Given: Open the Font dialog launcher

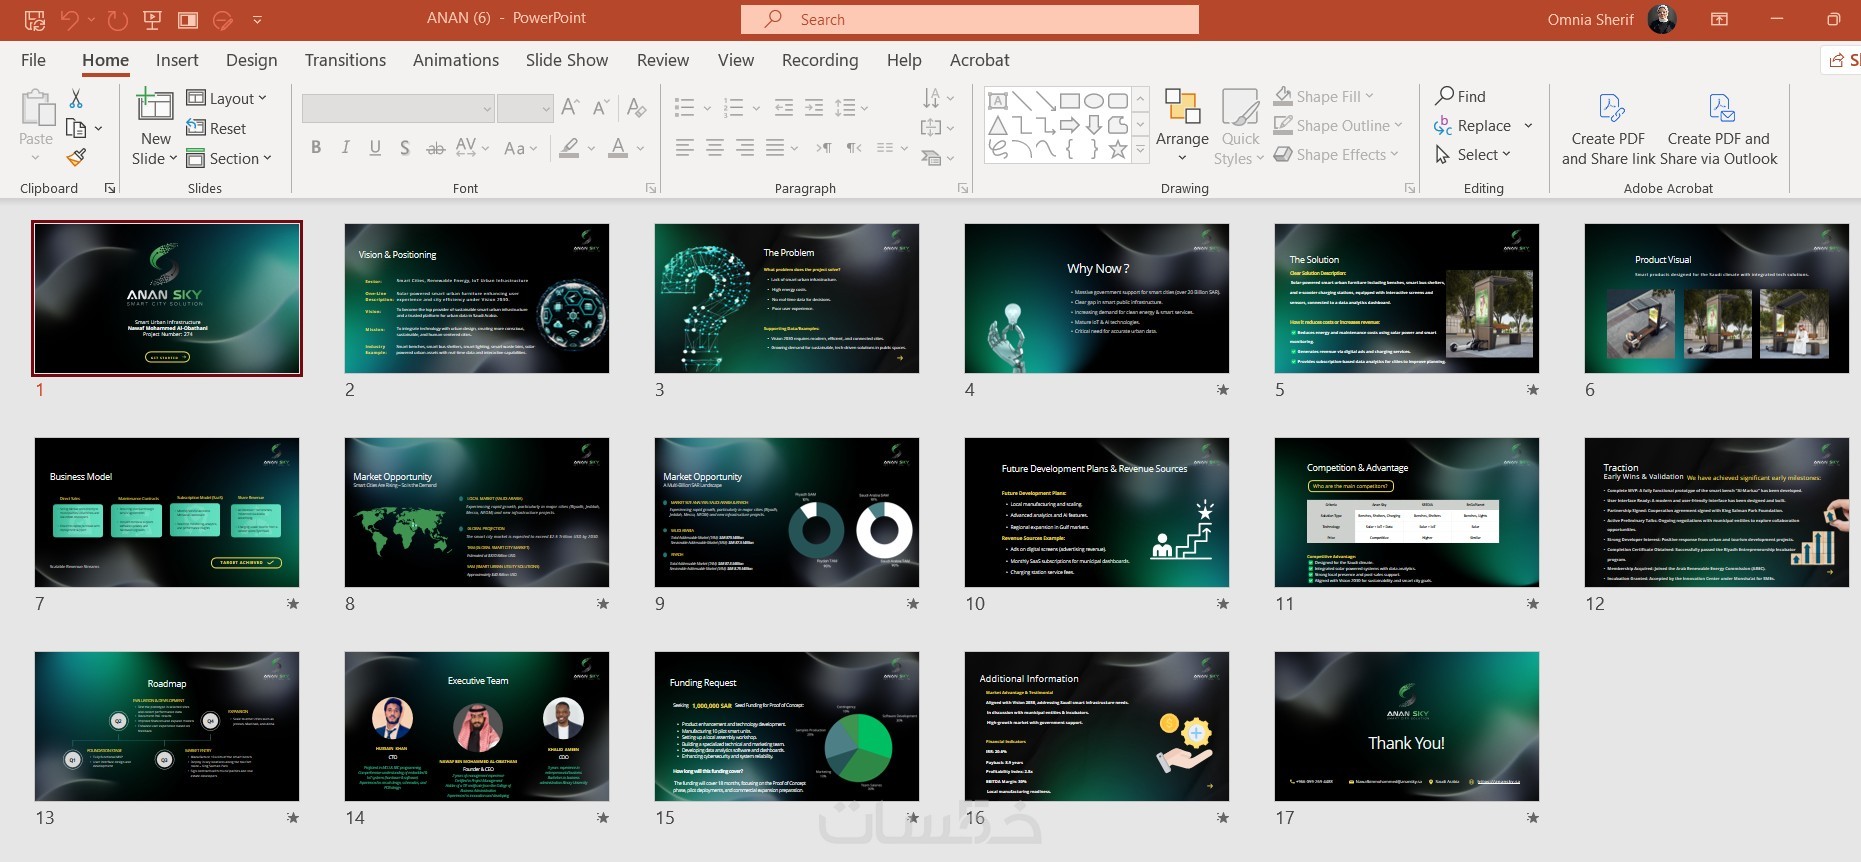Looking at the screenshot, I should click(651, 188).
